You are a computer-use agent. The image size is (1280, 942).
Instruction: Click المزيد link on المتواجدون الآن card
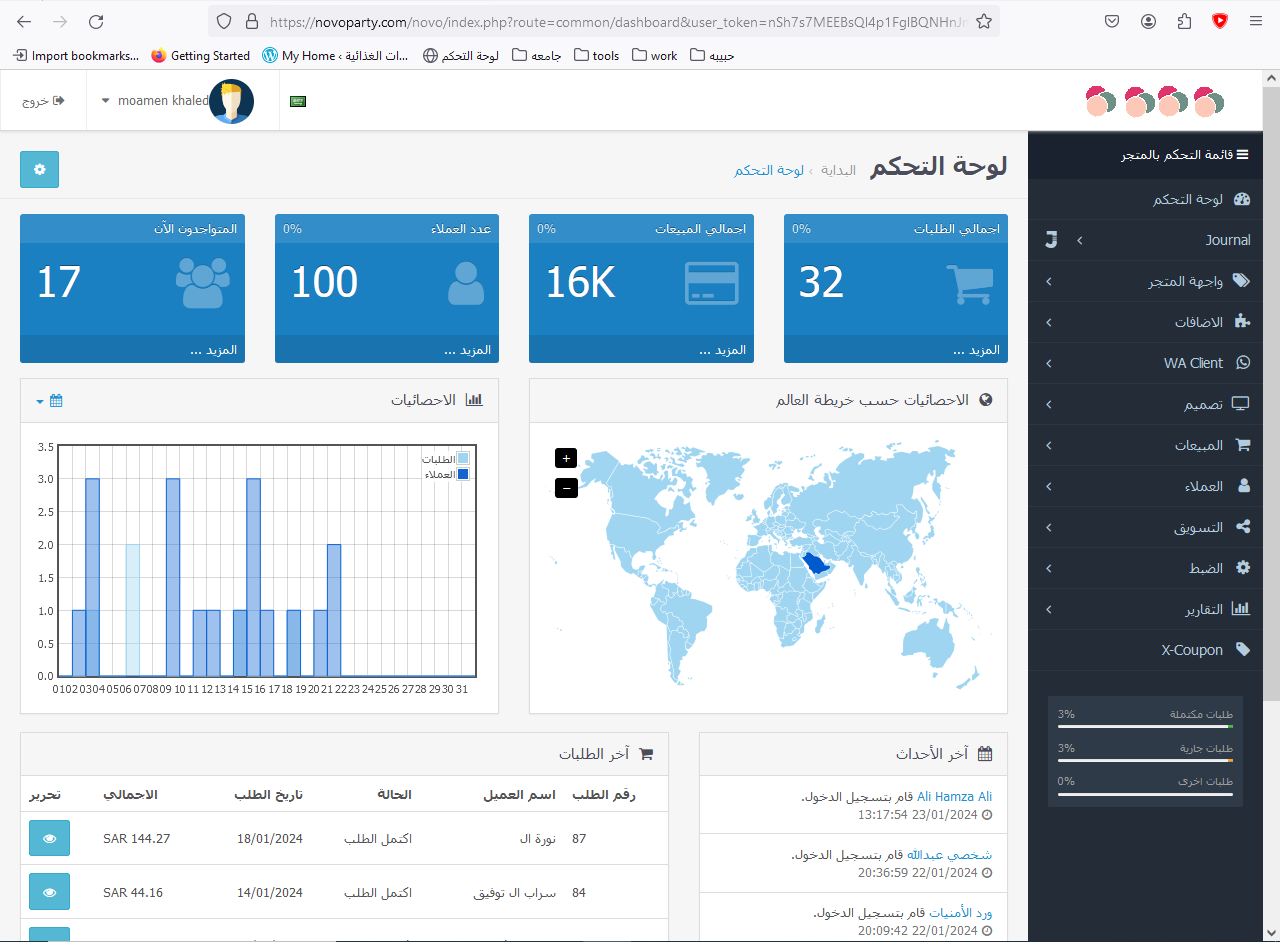coord(213,350)
